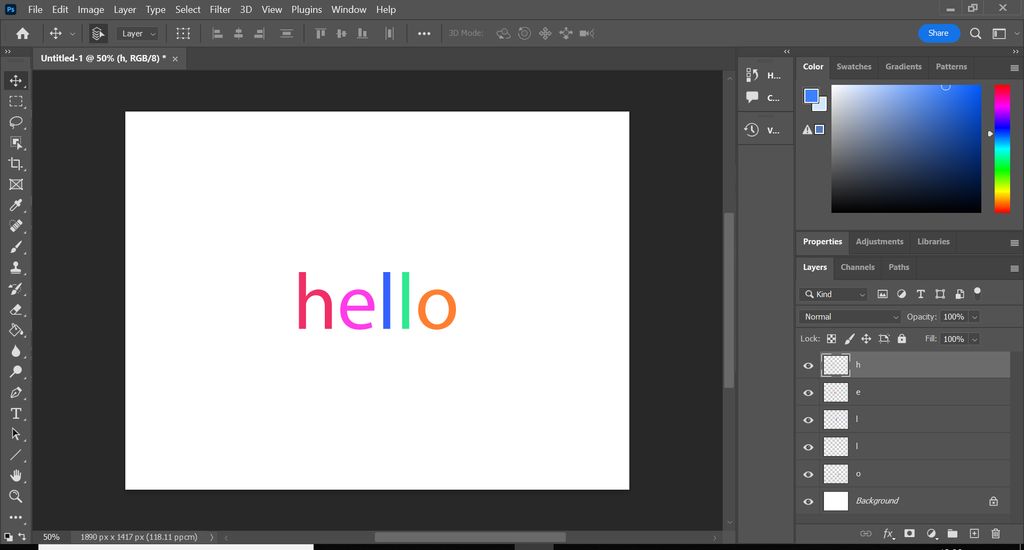Add a layer mask

[909, 534]
